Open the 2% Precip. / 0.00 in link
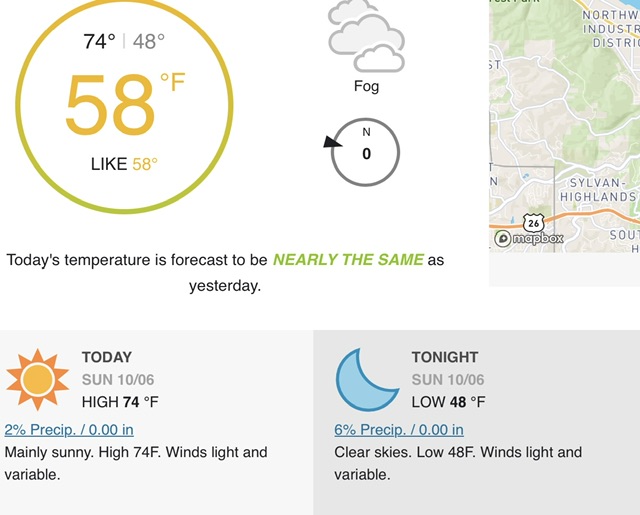This screenshot has width=640, height=515. [x=69, y=430]
